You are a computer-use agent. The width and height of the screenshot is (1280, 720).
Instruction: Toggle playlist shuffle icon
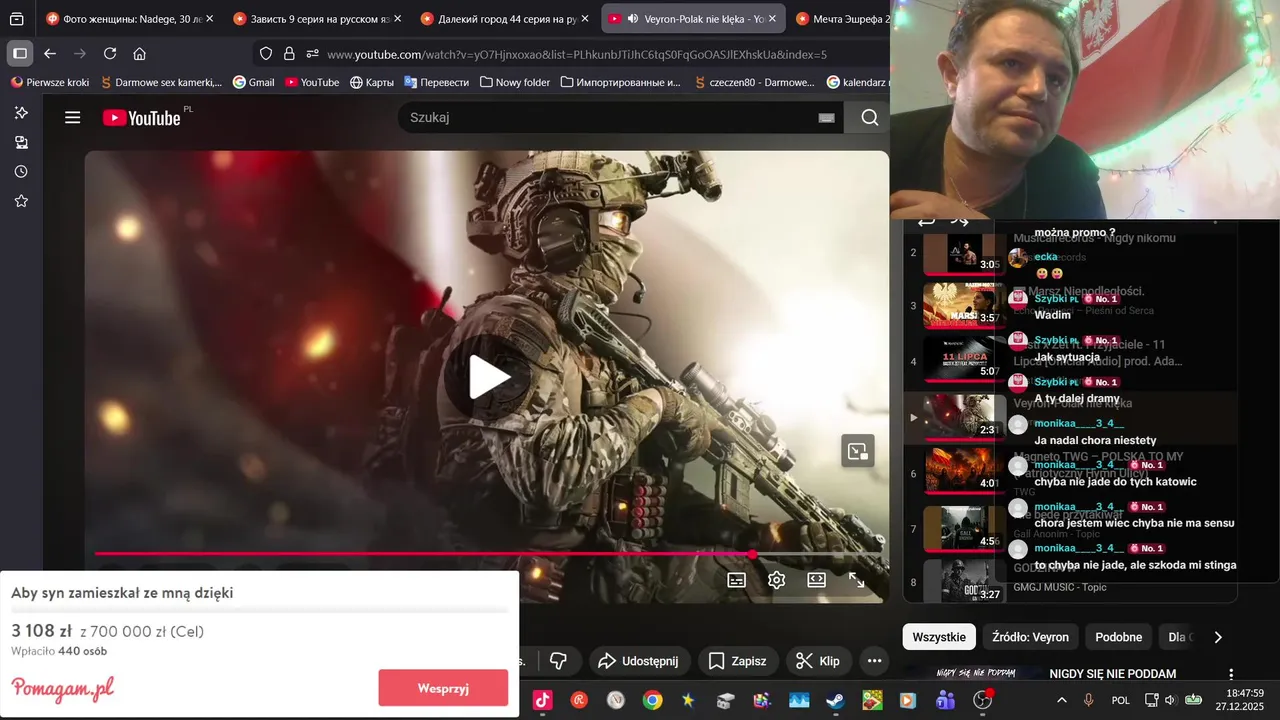click(x=959, y=221)
